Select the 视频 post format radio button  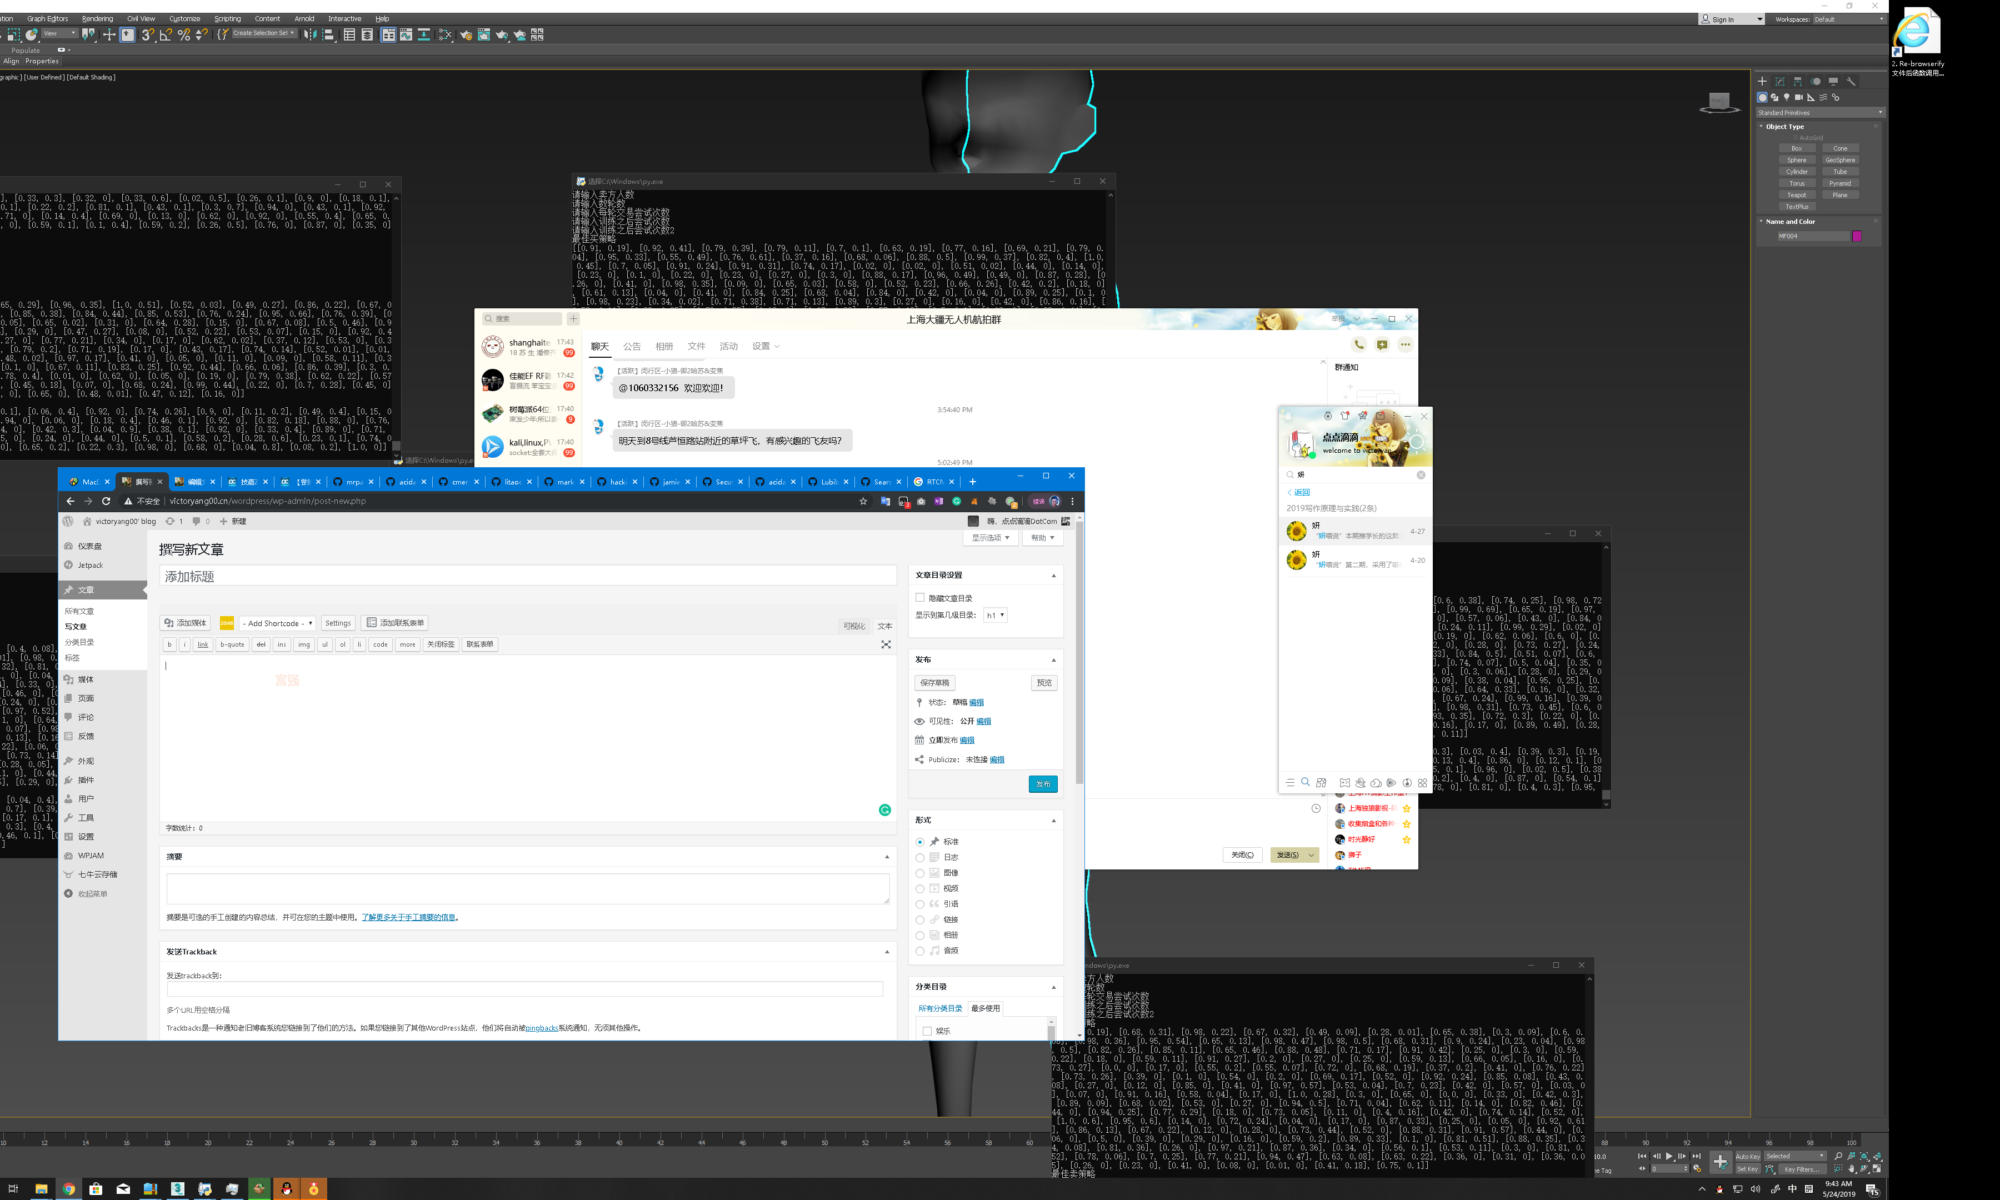tap(920, 888)
